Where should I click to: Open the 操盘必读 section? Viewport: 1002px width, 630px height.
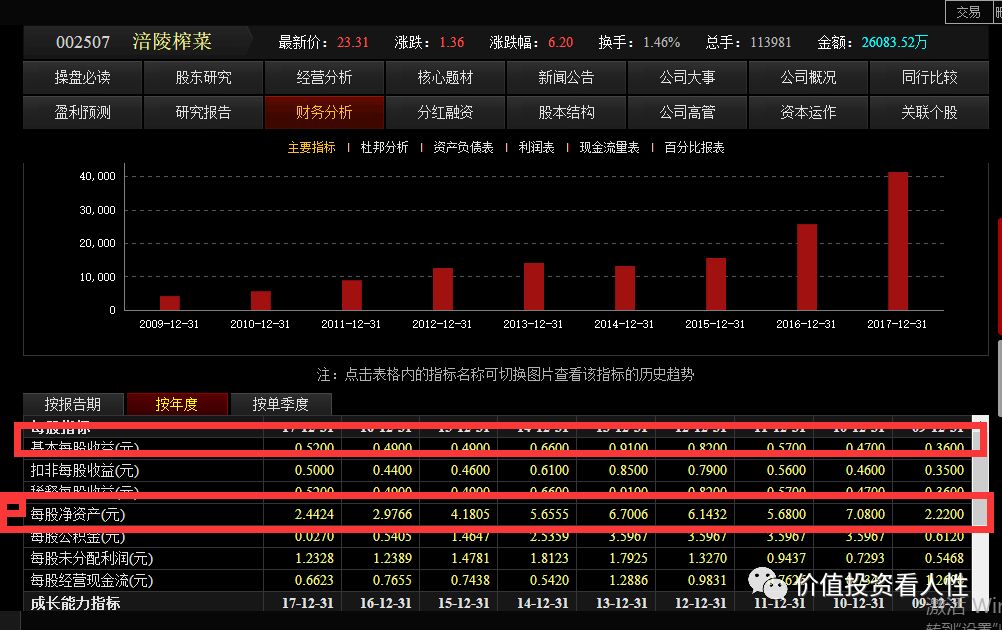82,77
